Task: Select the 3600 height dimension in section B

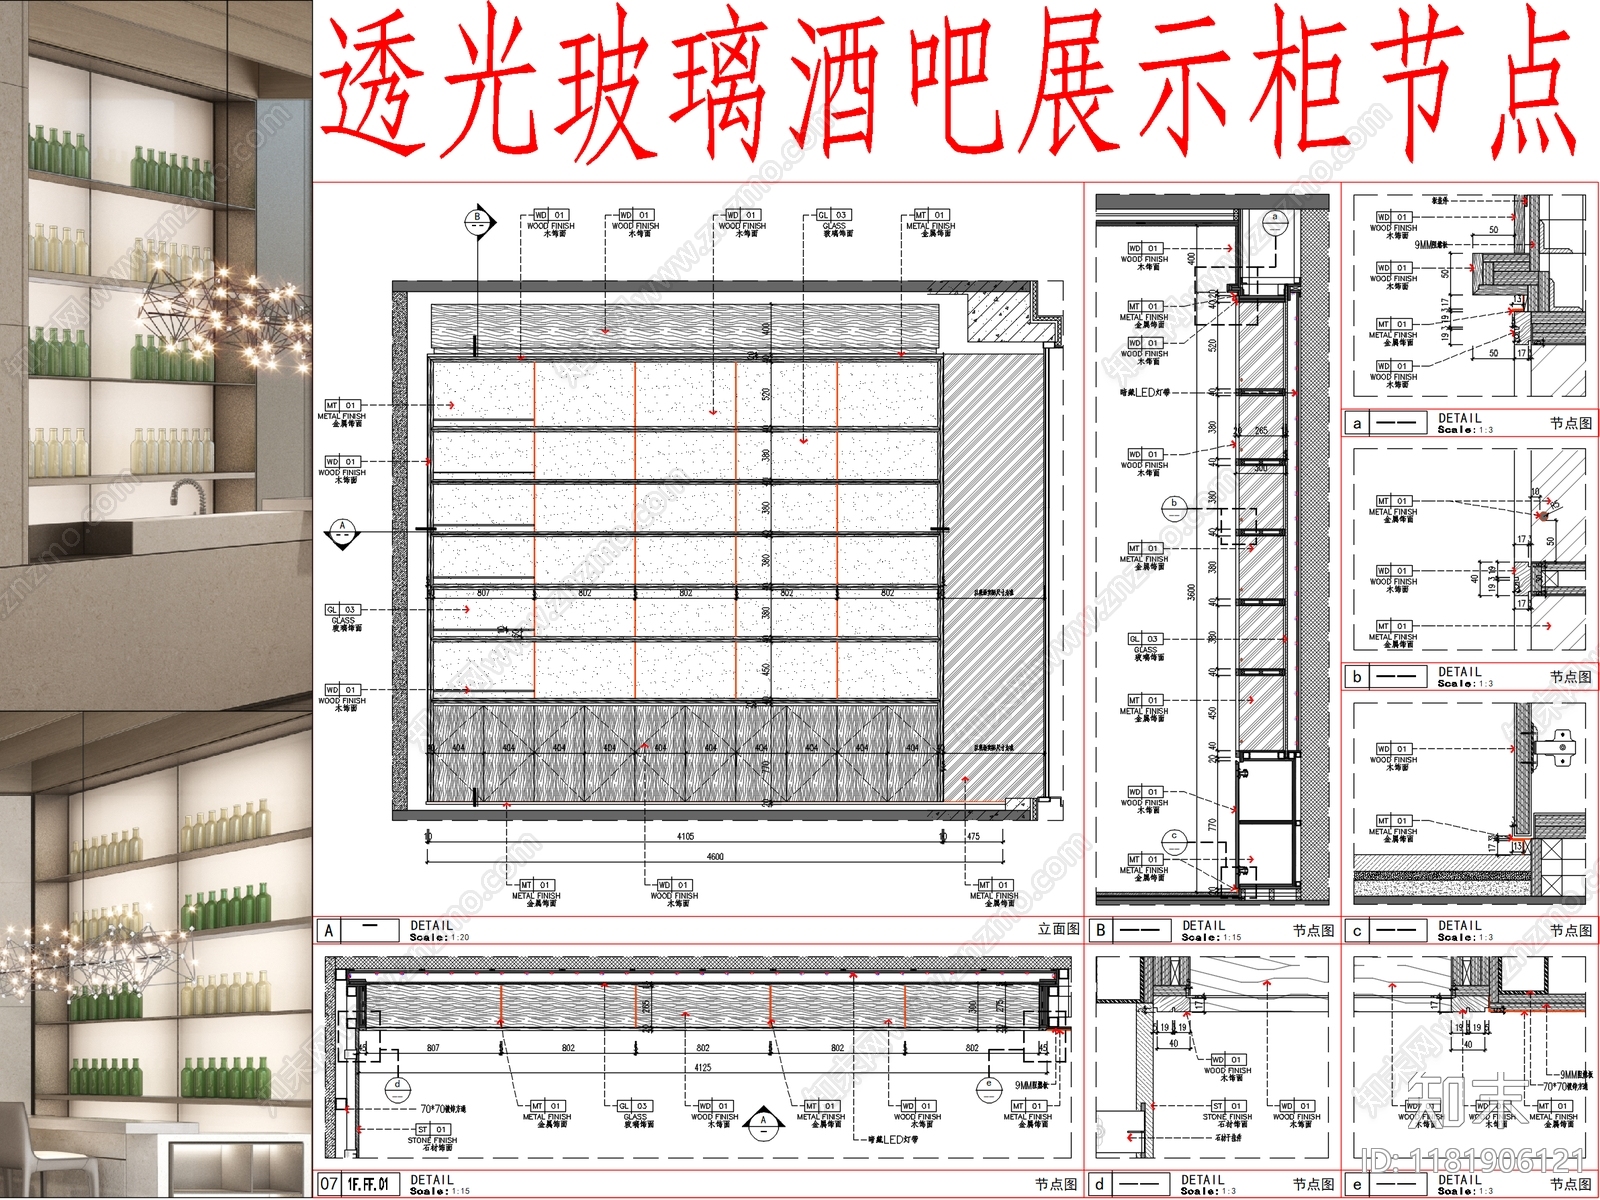Action: (1191, 592)
